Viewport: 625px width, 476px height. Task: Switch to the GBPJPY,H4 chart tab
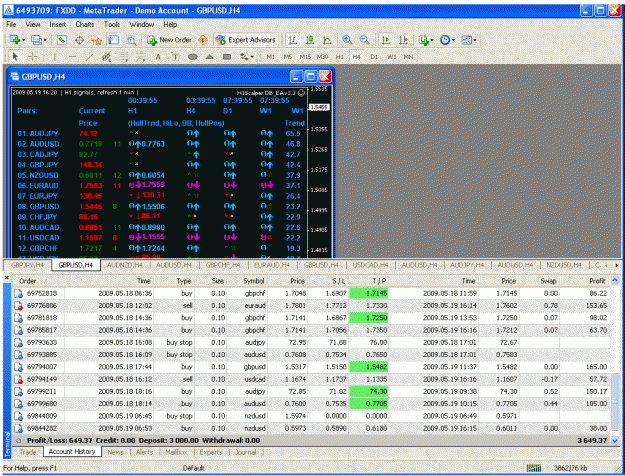[x=28, y=265]
